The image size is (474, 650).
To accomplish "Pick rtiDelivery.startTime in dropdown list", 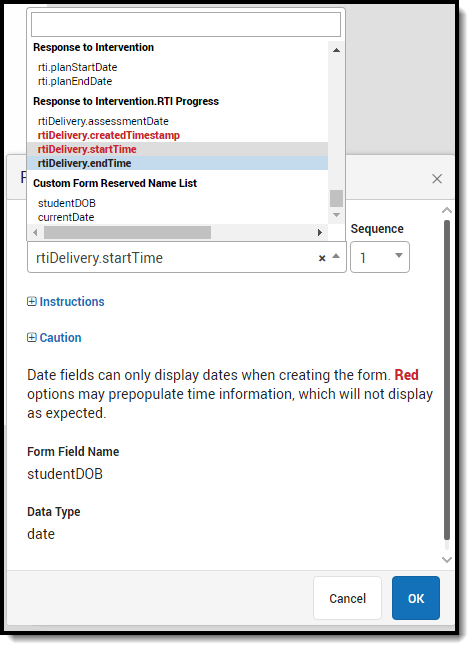I will tap(177, 149).
